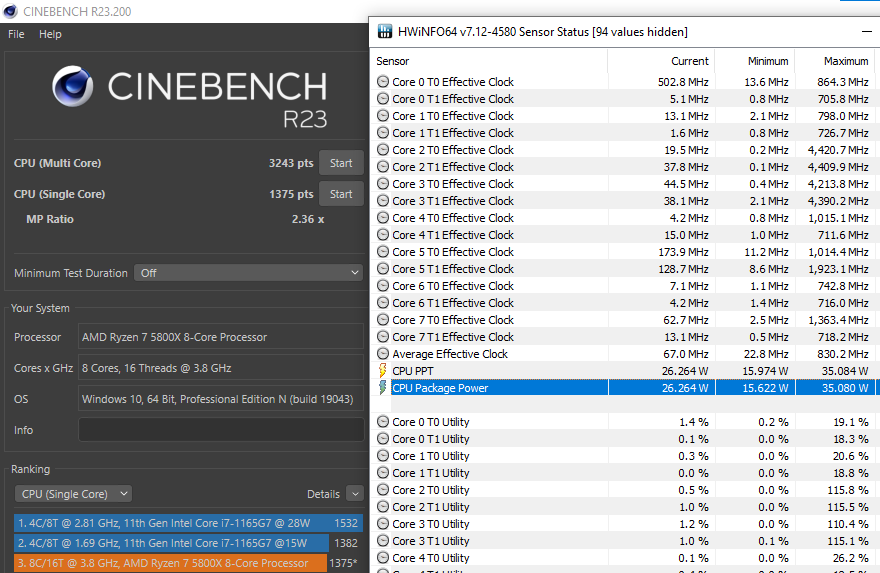
Task: Click the clock icon of Core 3 T1 Effective Clock
Action: click(383, 201)
